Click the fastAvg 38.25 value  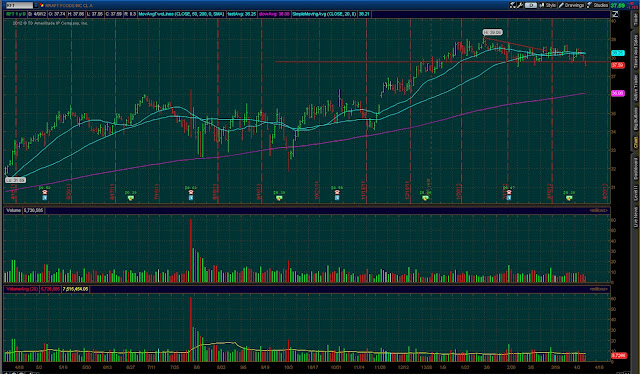click(x=242, y=14)
